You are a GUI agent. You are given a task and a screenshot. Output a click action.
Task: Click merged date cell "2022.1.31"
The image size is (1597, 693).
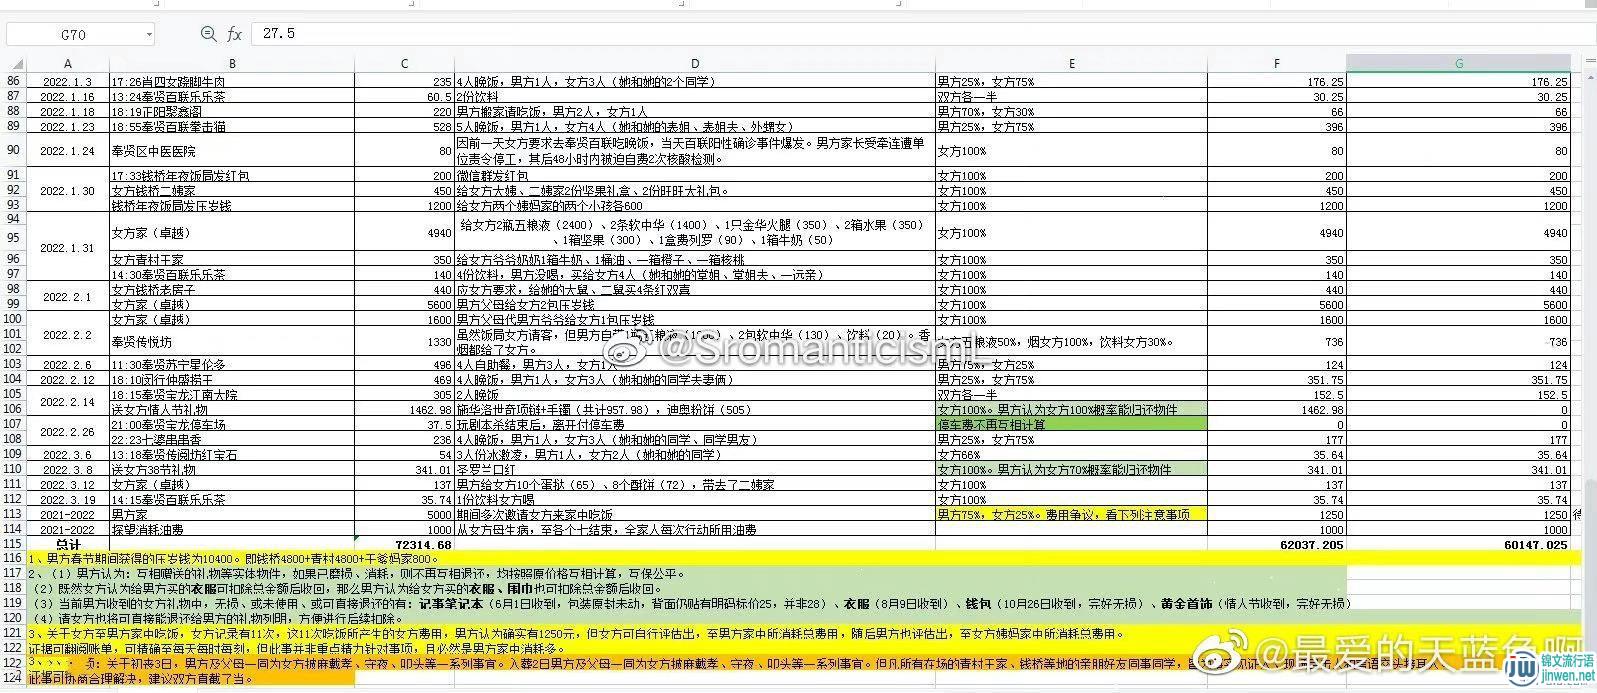click(x=68, y=247)
